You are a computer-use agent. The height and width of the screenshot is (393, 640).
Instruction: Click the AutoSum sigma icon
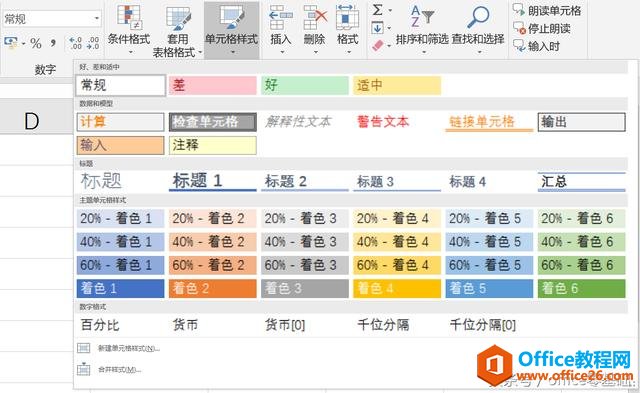click(x=378, y=9)
